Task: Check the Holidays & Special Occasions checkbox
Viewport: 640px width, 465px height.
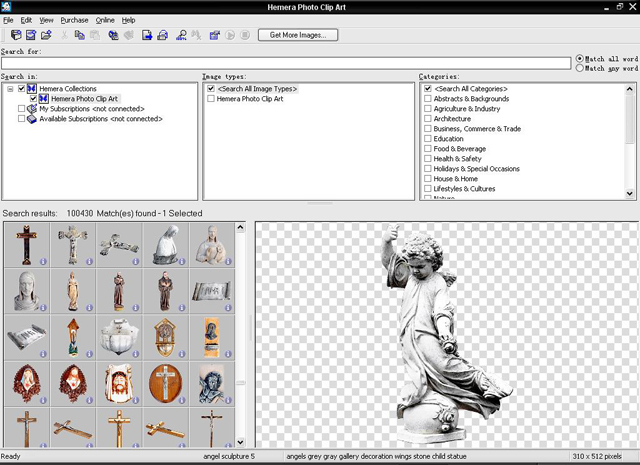Action: [x=428, y=169]
